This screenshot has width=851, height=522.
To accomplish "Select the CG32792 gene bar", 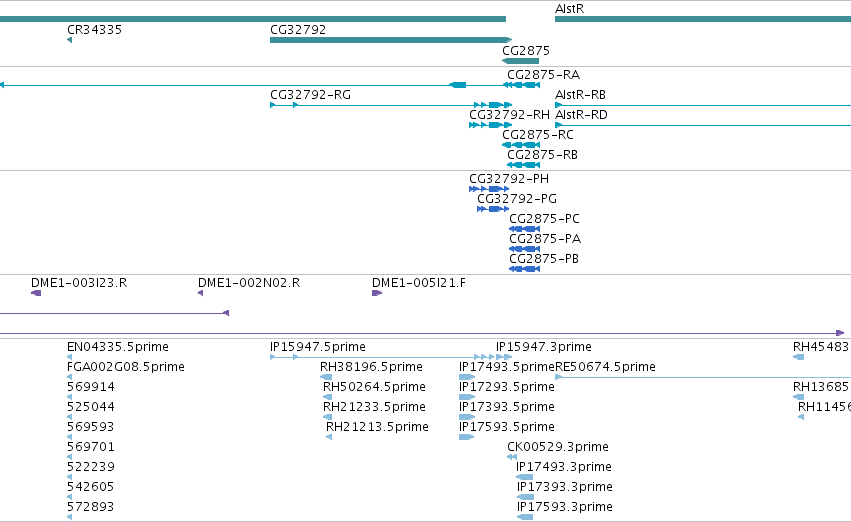I will pos(391,40).
